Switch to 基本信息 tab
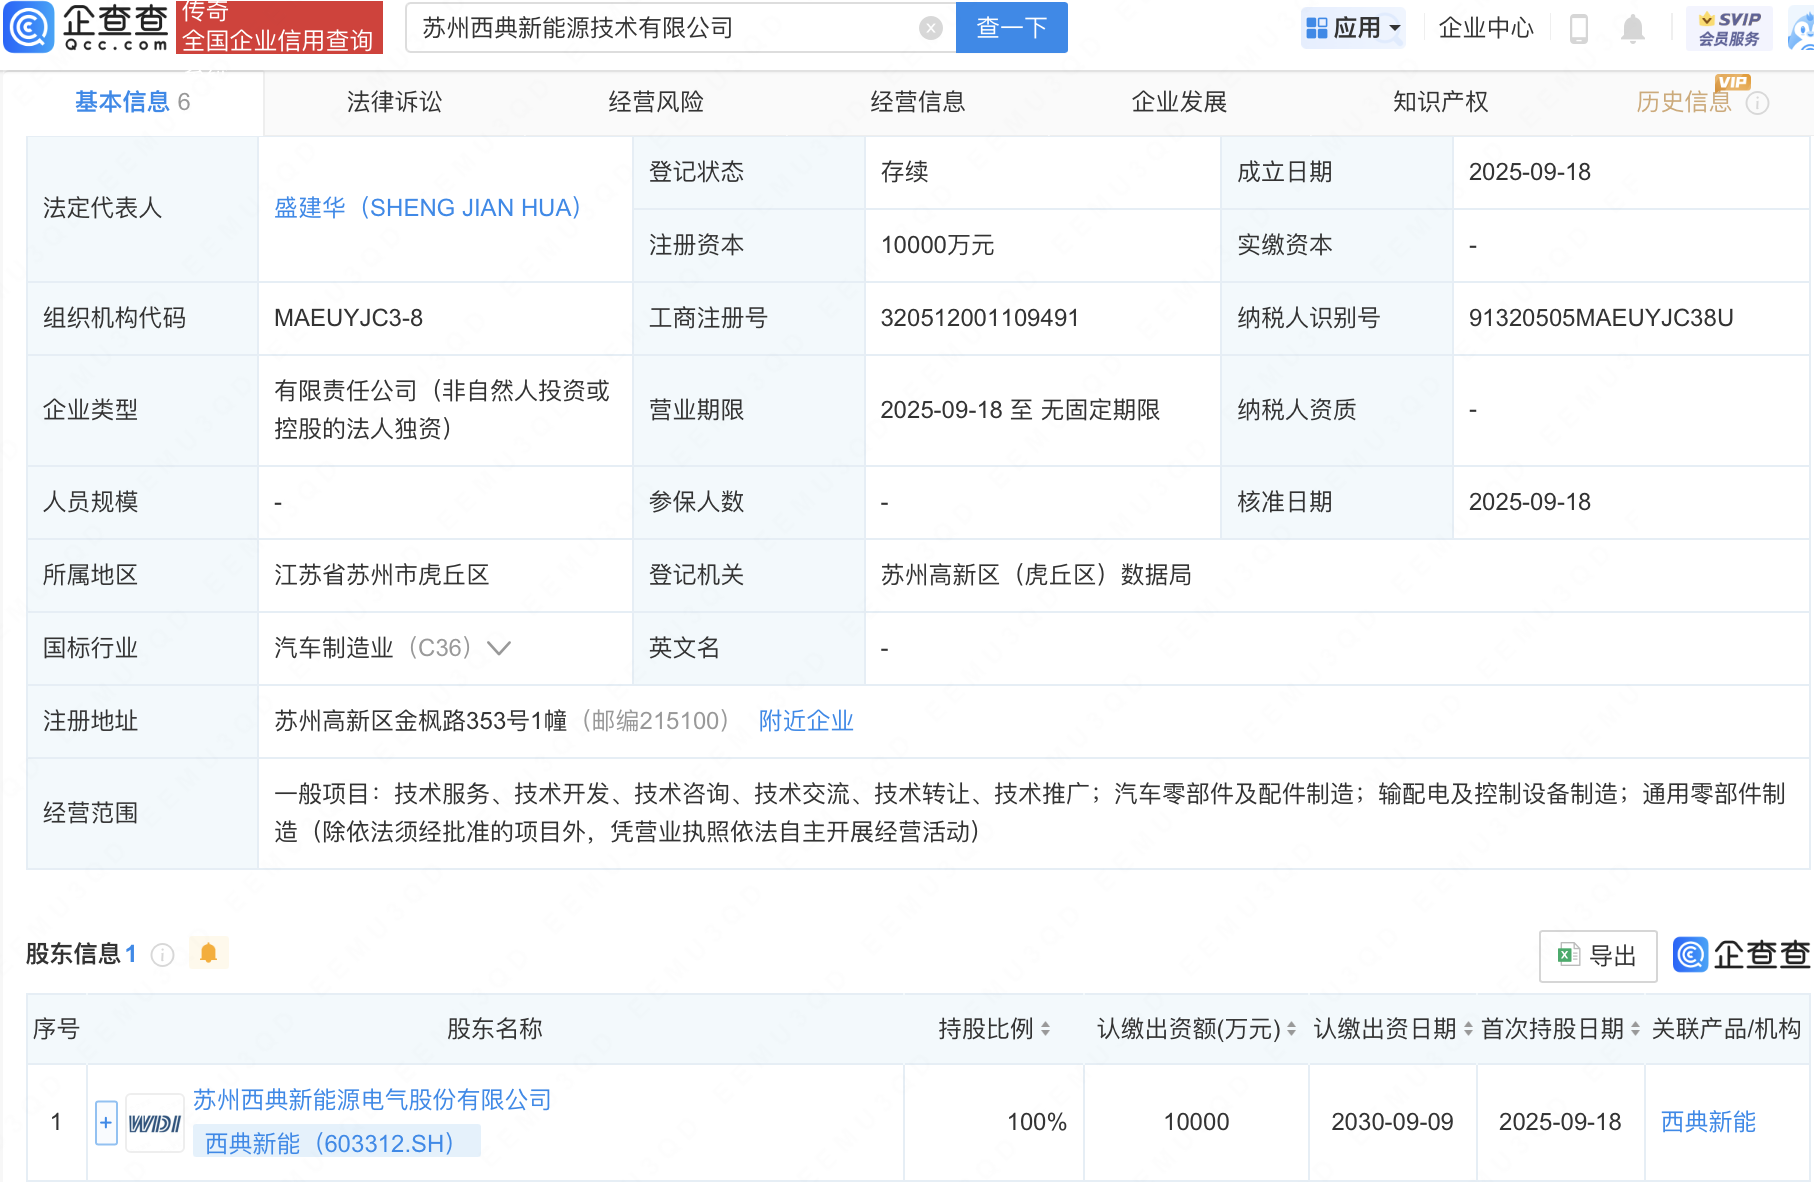This screenshot has width=1814, height=1182. point(132,102)
